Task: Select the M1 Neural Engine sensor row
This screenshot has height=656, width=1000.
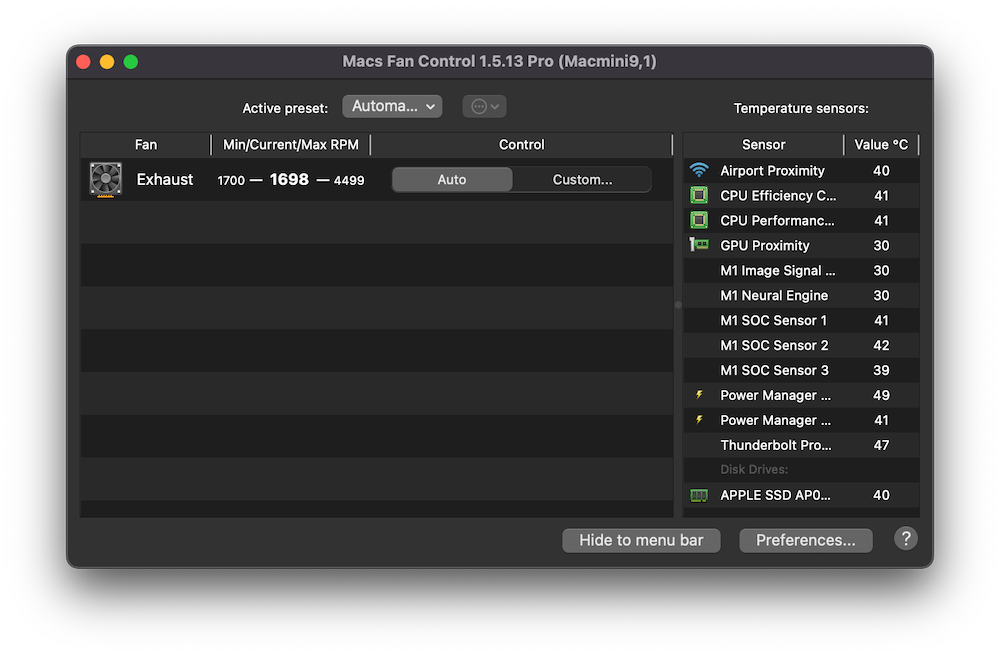Action: point(773,295)
